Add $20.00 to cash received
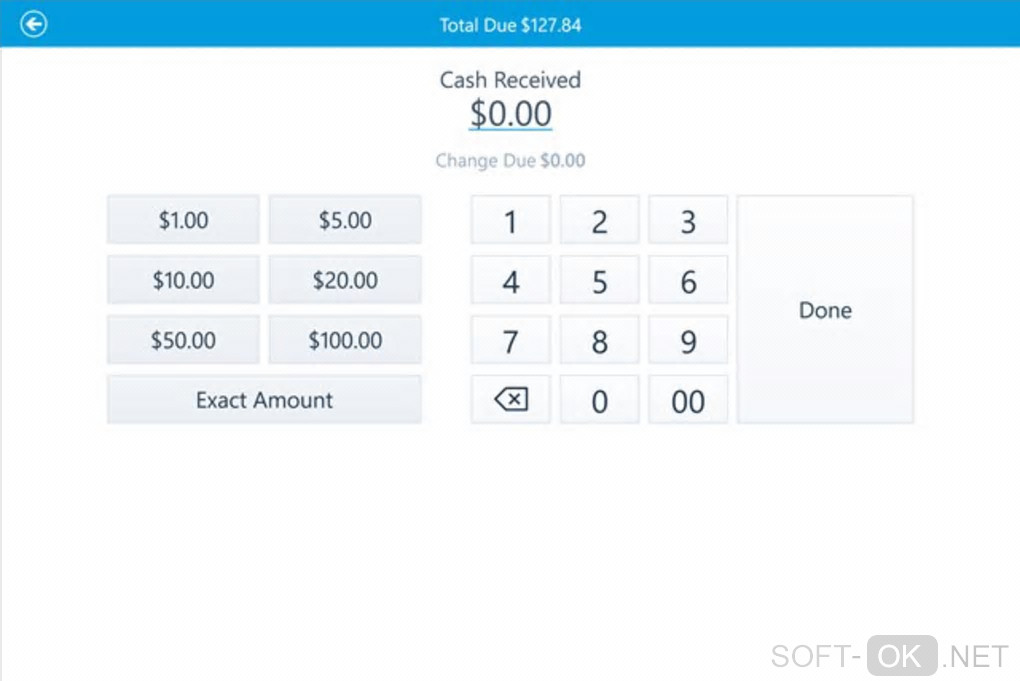The image size is (1020, 681). [x=345, y=280]
